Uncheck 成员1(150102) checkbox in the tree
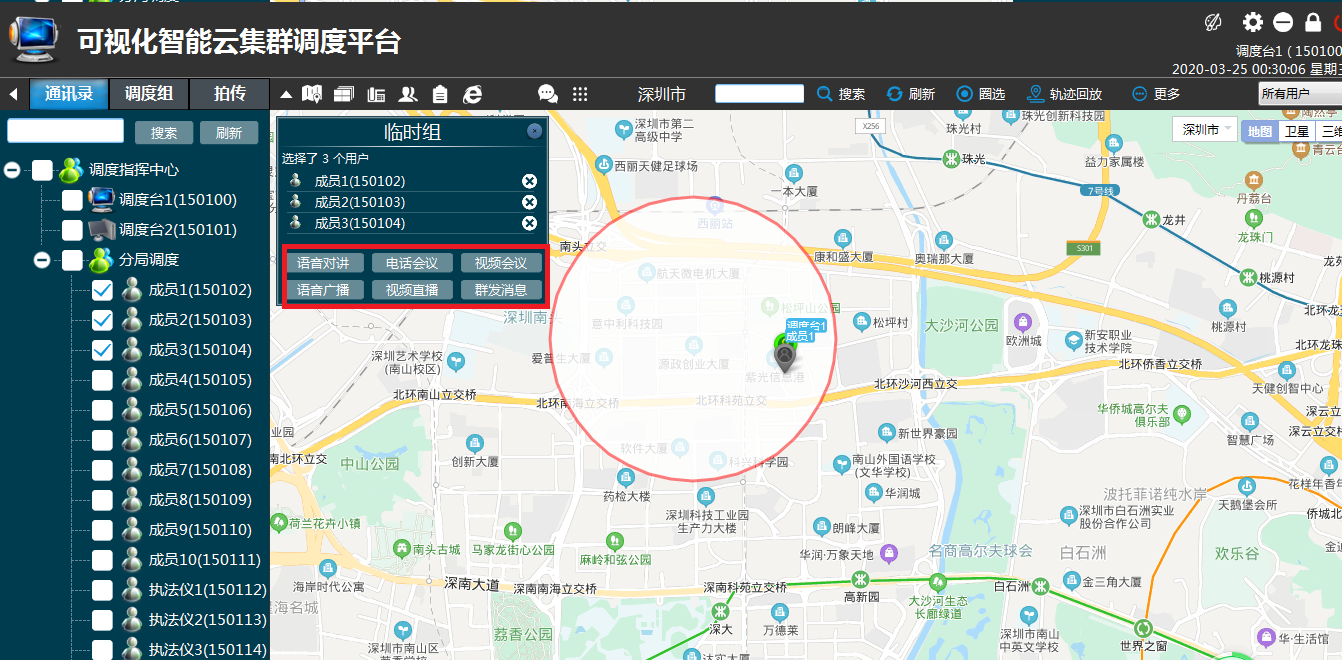The height and width of the screenshot is (660, 1342). point(102,290)
